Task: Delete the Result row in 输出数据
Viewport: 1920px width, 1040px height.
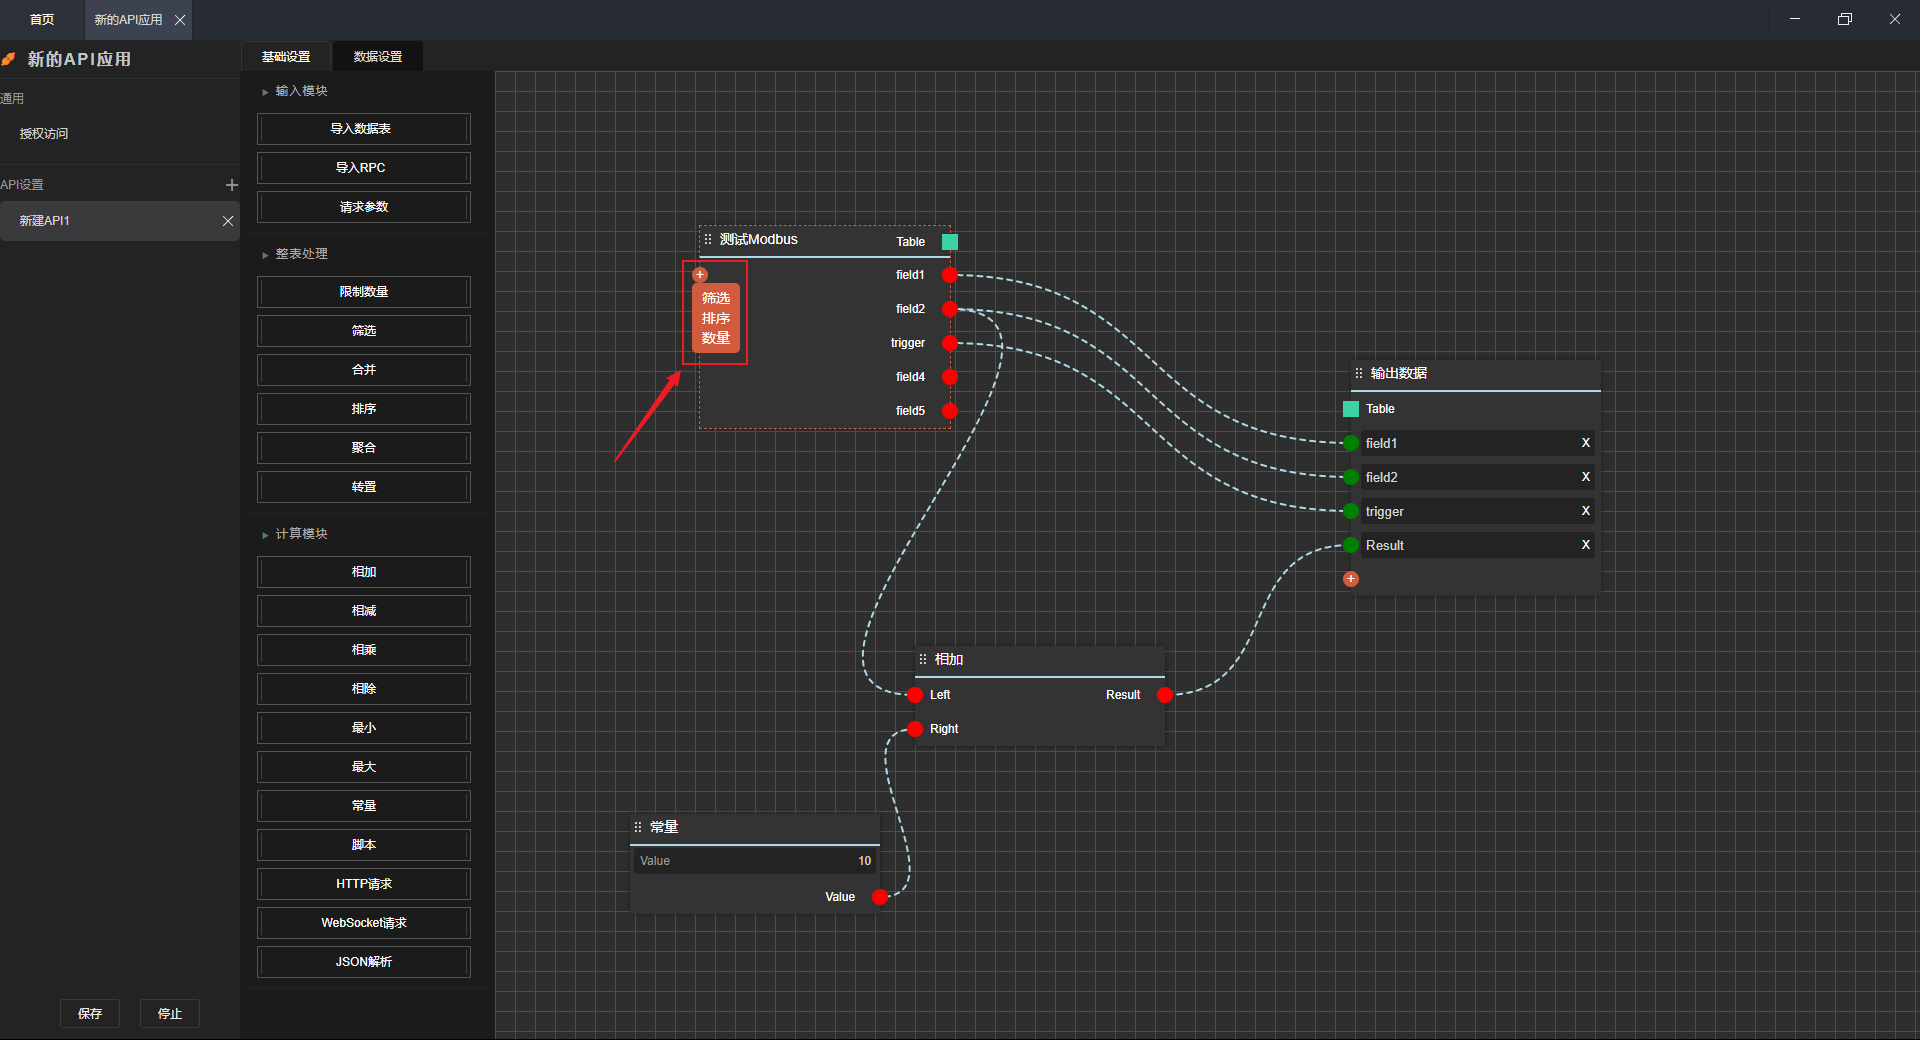Action: (x=1585, y=545)
